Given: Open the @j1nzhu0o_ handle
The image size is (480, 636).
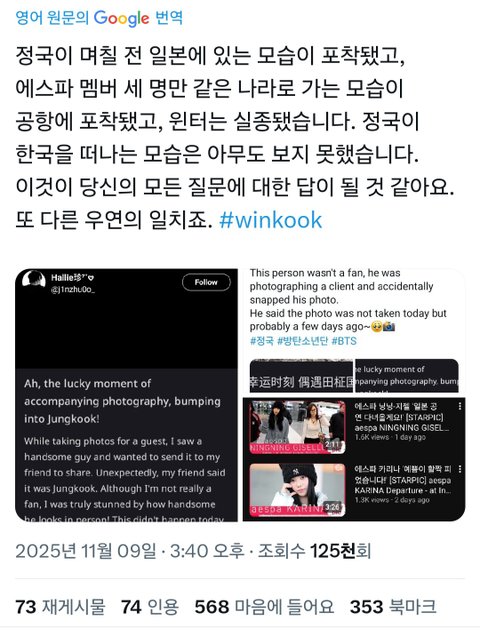Looking at the screenshot, I should pos(73,290).
